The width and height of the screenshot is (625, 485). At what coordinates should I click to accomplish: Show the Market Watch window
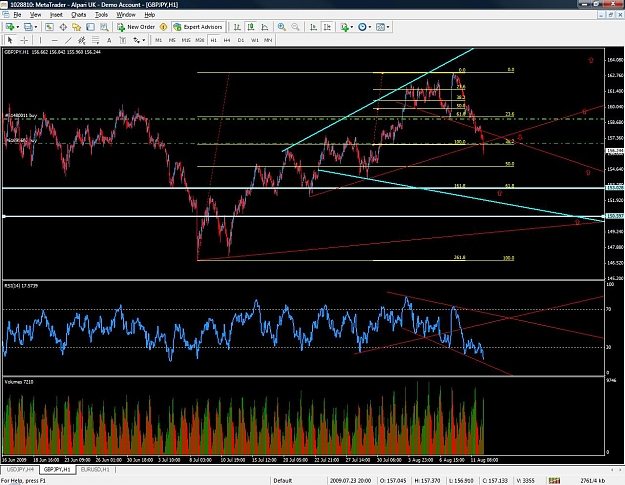click(49, 27)
